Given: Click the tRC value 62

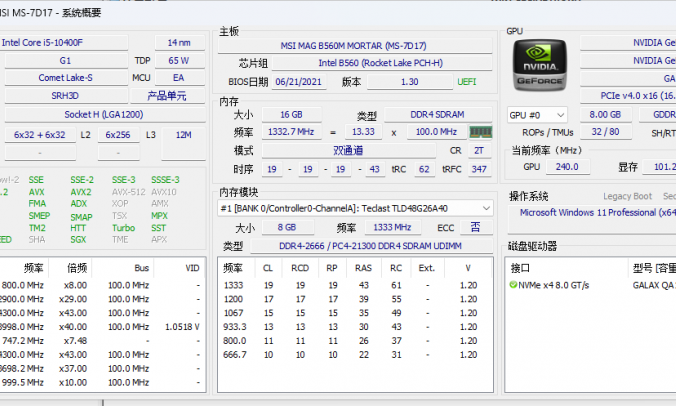Looking at the screenshot, I should (x=424, y=169).
